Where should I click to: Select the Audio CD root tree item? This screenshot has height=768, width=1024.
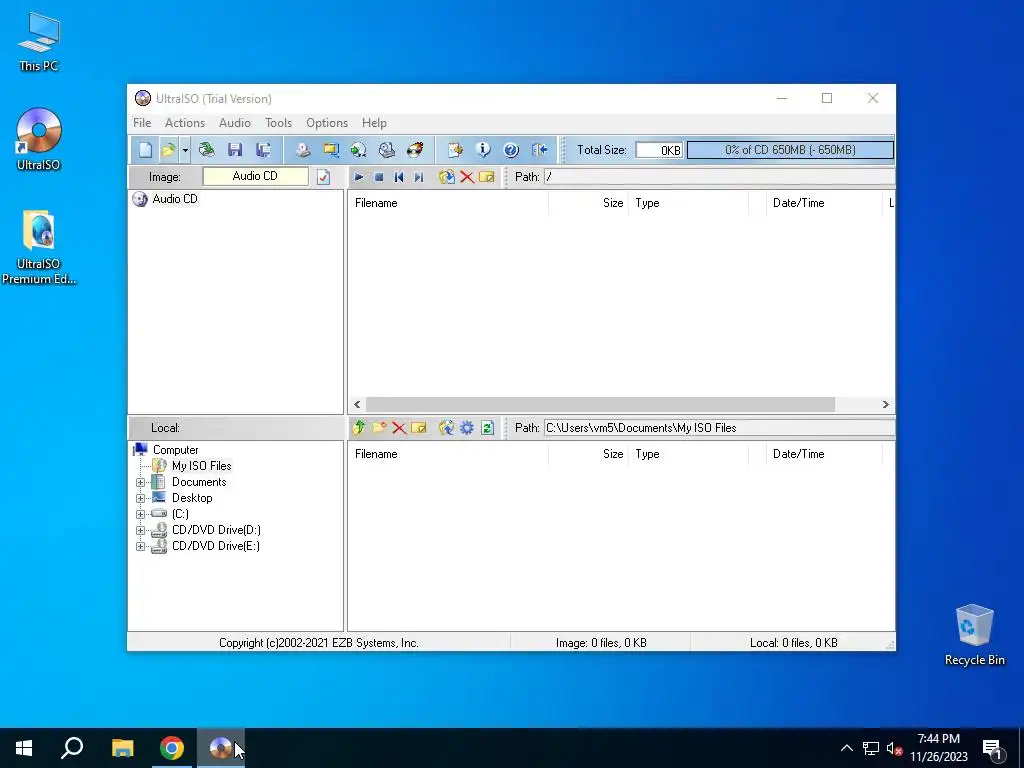[174, 199]
